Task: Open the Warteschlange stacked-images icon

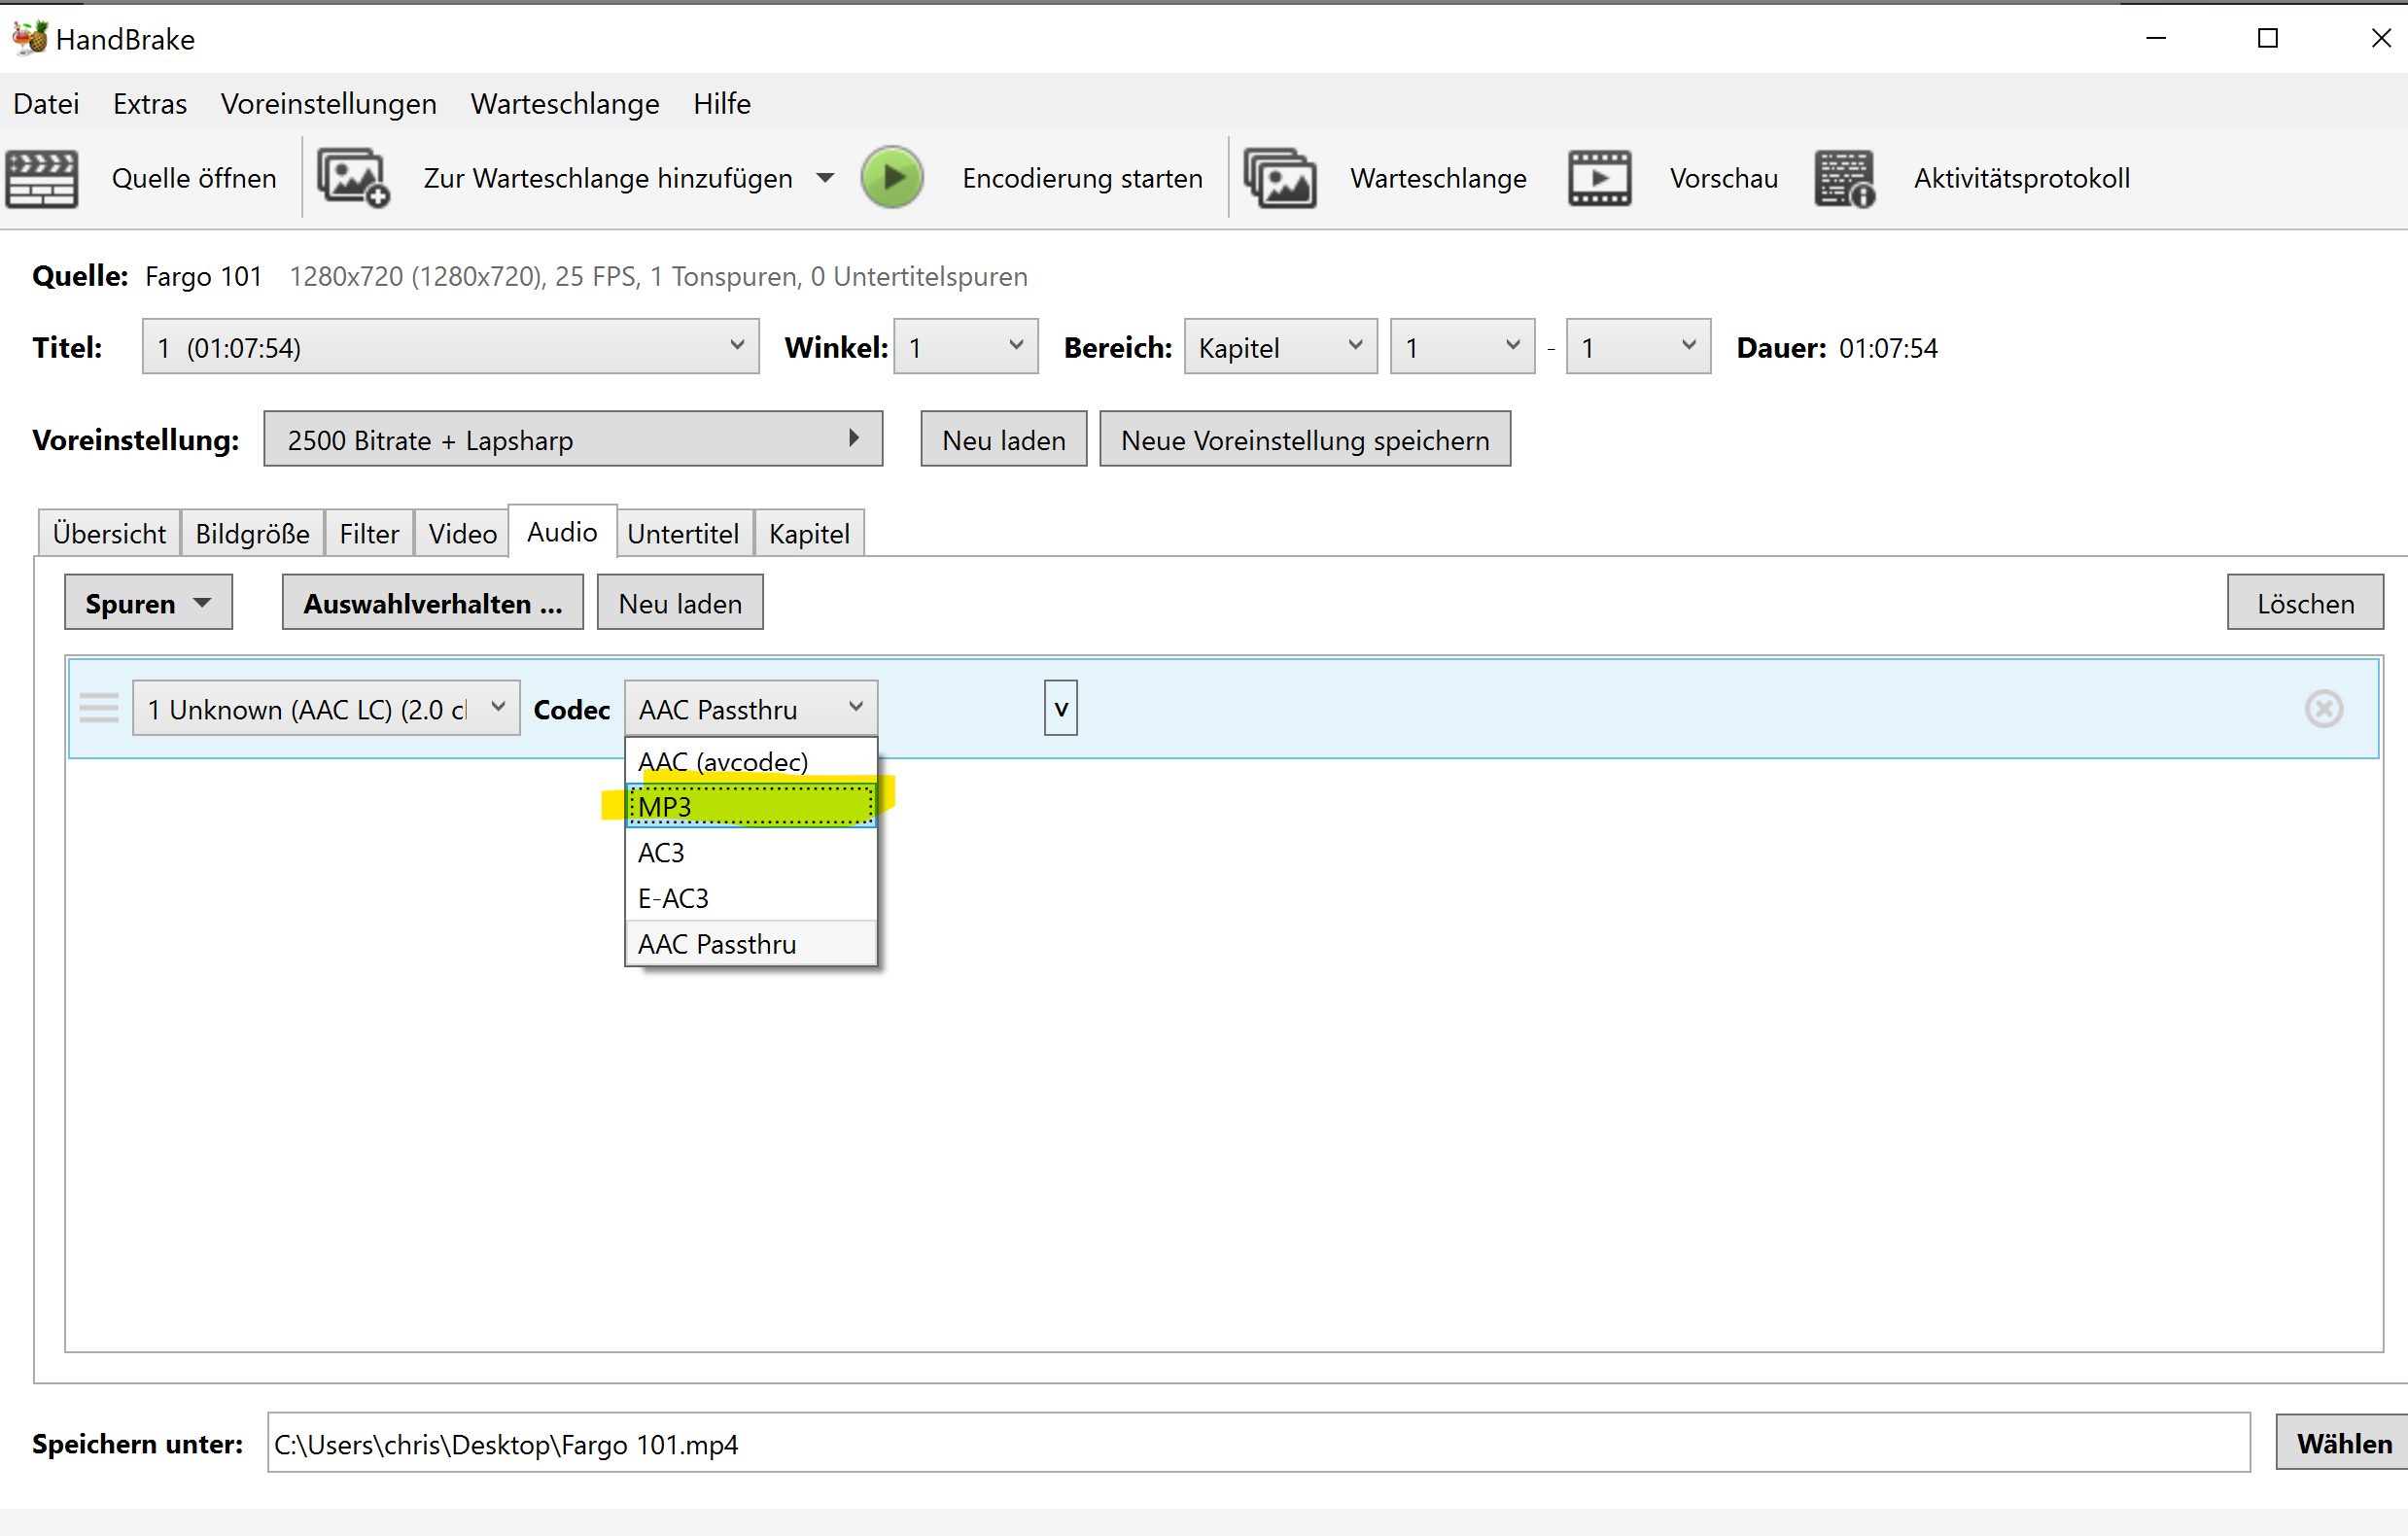Action: pyautogui.click(x=1279, y=179)
